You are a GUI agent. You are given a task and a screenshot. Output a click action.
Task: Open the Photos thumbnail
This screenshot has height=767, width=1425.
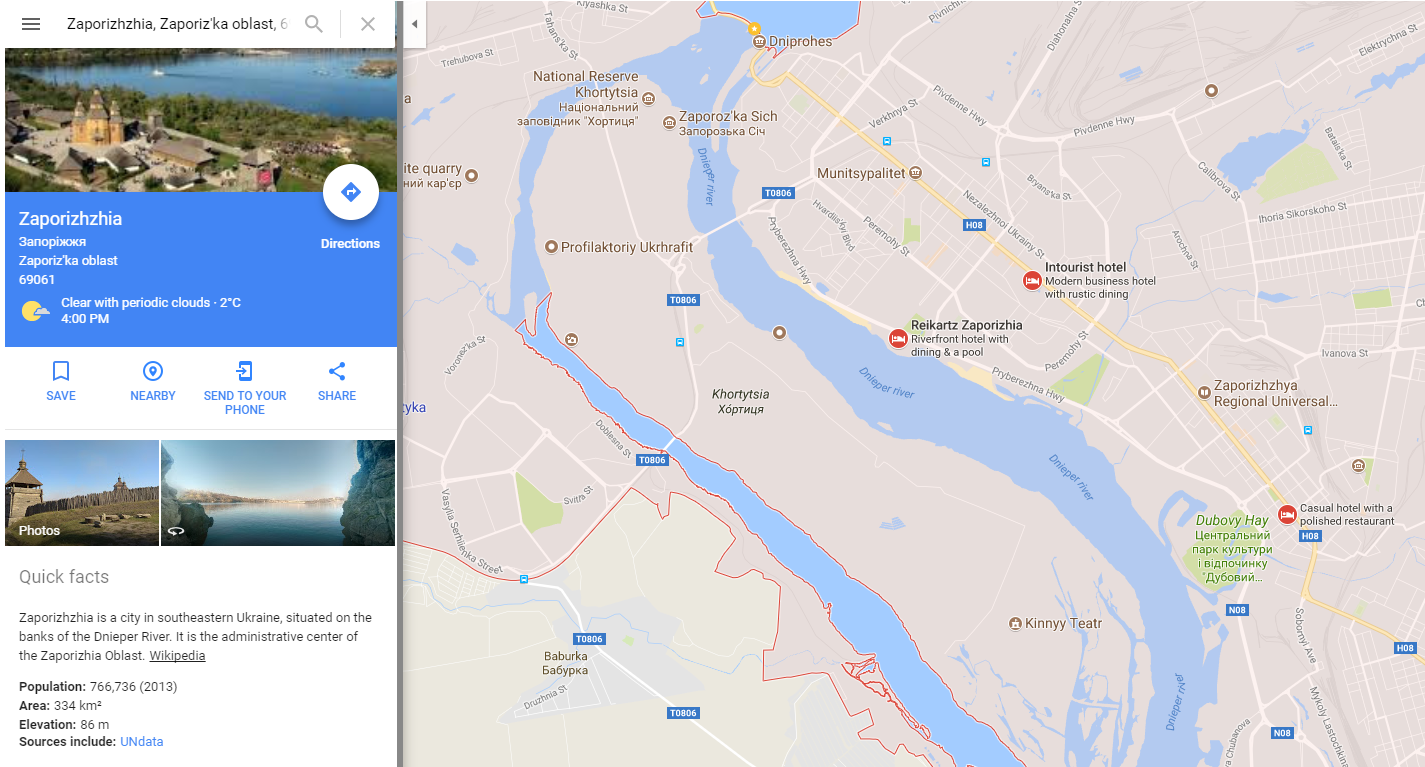point(82,493)
